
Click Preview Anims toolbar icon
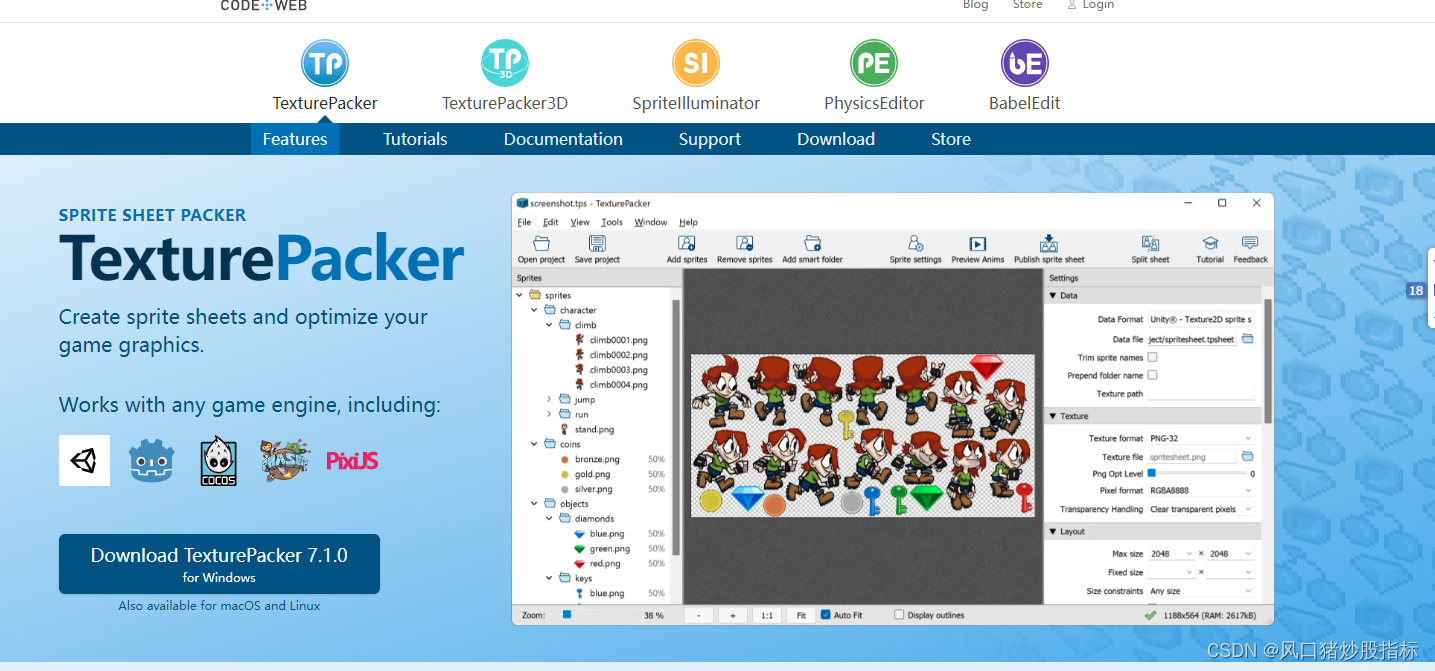(x=978, y=243)
